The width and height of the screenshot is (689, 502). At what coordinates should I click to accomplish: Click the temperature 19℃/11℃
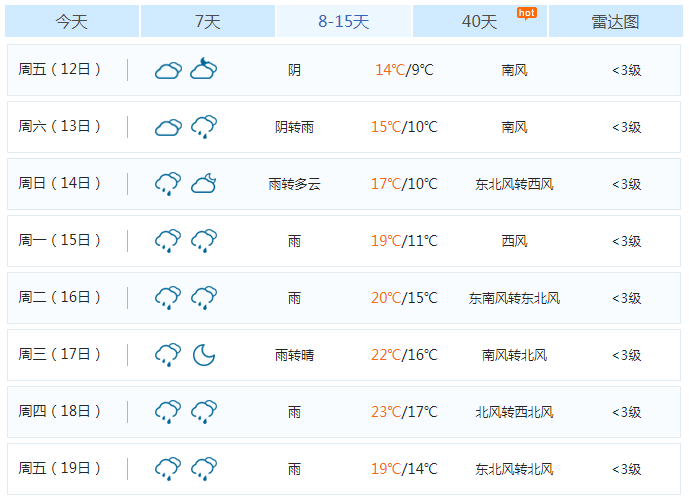(x=404, y=241)
